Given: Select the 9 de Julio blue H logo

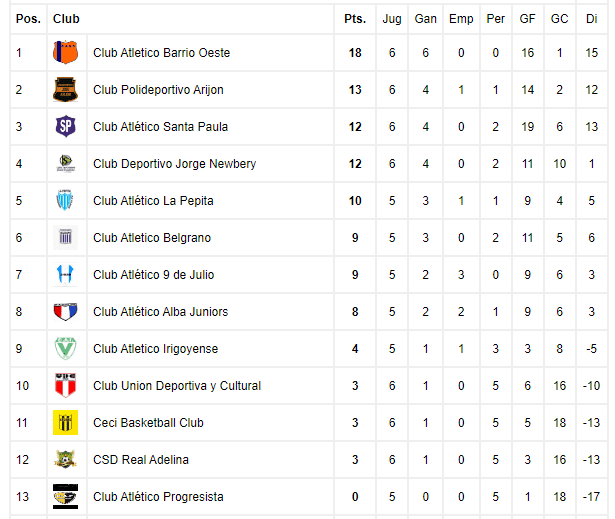Looking at the screenshot, I should [x=65, y=274].
